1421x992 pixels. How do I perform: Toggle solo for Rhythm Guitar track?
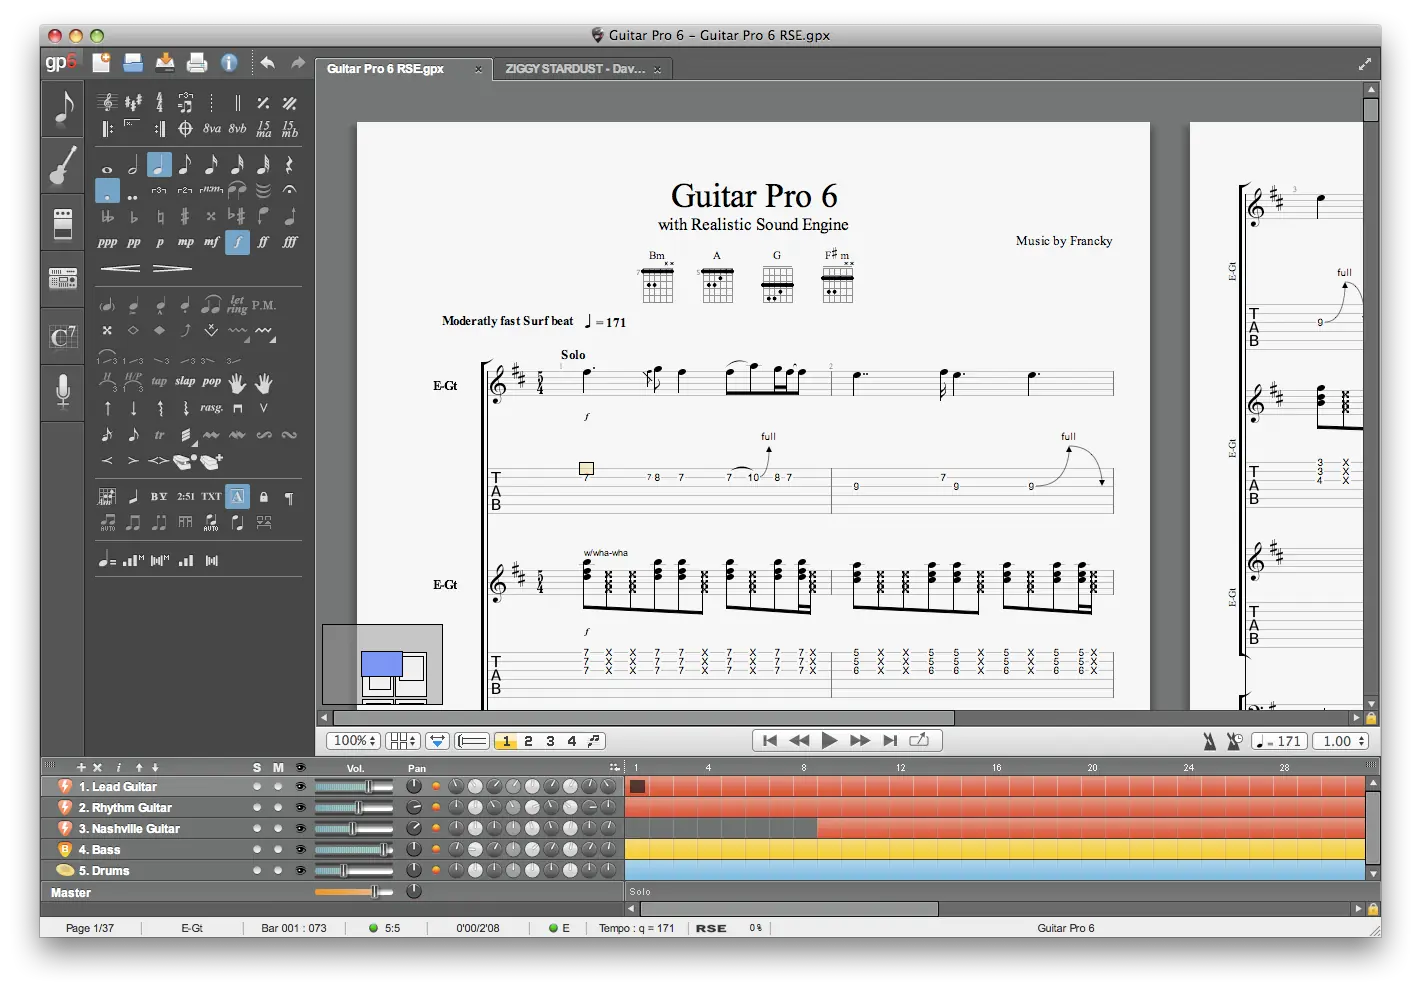tap(257, 808)
